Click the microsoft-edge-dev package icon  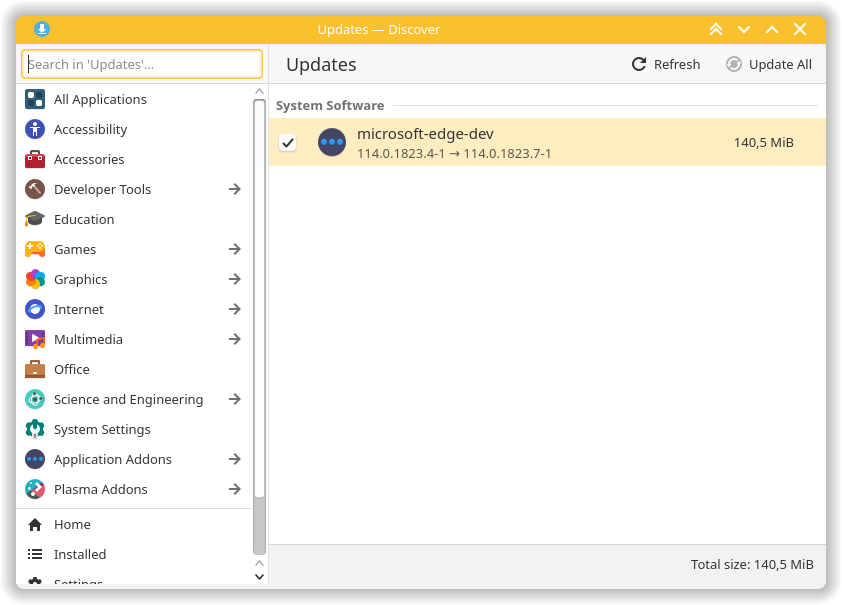(x=332, y=142)
